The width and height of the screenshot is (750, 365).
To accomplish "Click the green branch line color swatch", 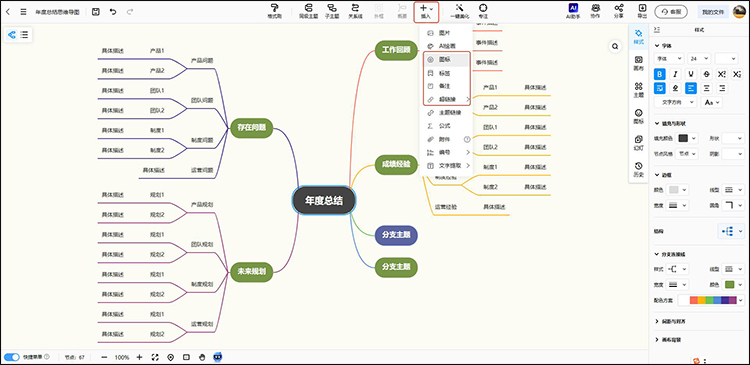I will (x=729, y=284).
